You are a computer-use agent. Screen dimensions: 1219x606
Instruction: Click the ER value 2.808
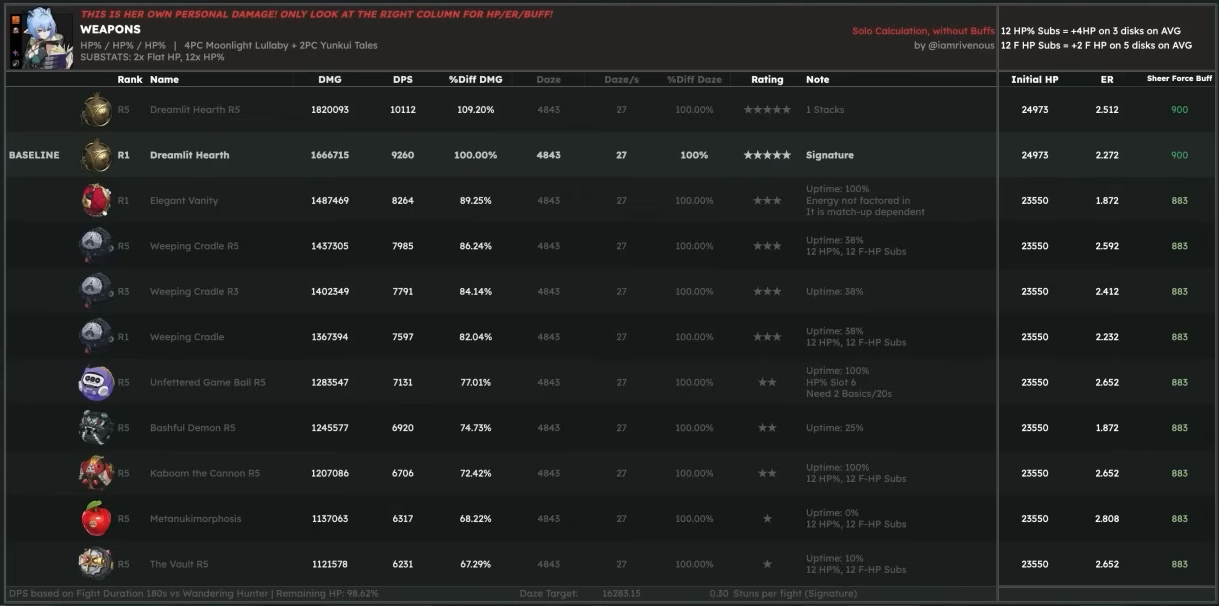(x=1107, y=519)
